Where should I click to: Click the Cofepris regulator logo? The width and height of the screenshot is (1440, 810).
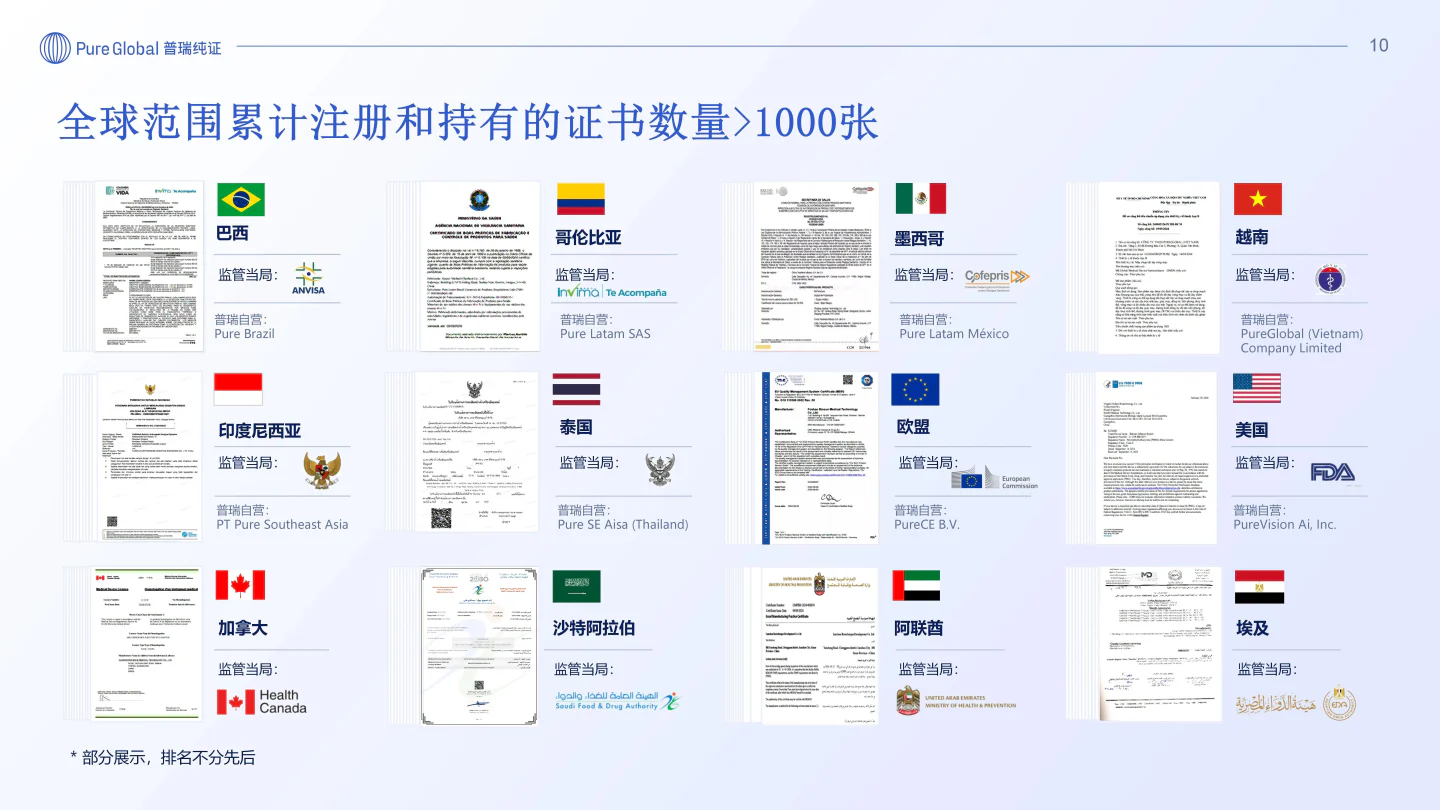996,278
